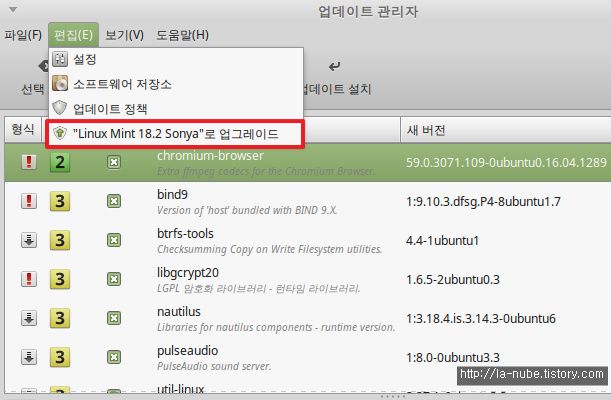Uncheck the btrfs-tools update checkbox

tap(114, 240)
